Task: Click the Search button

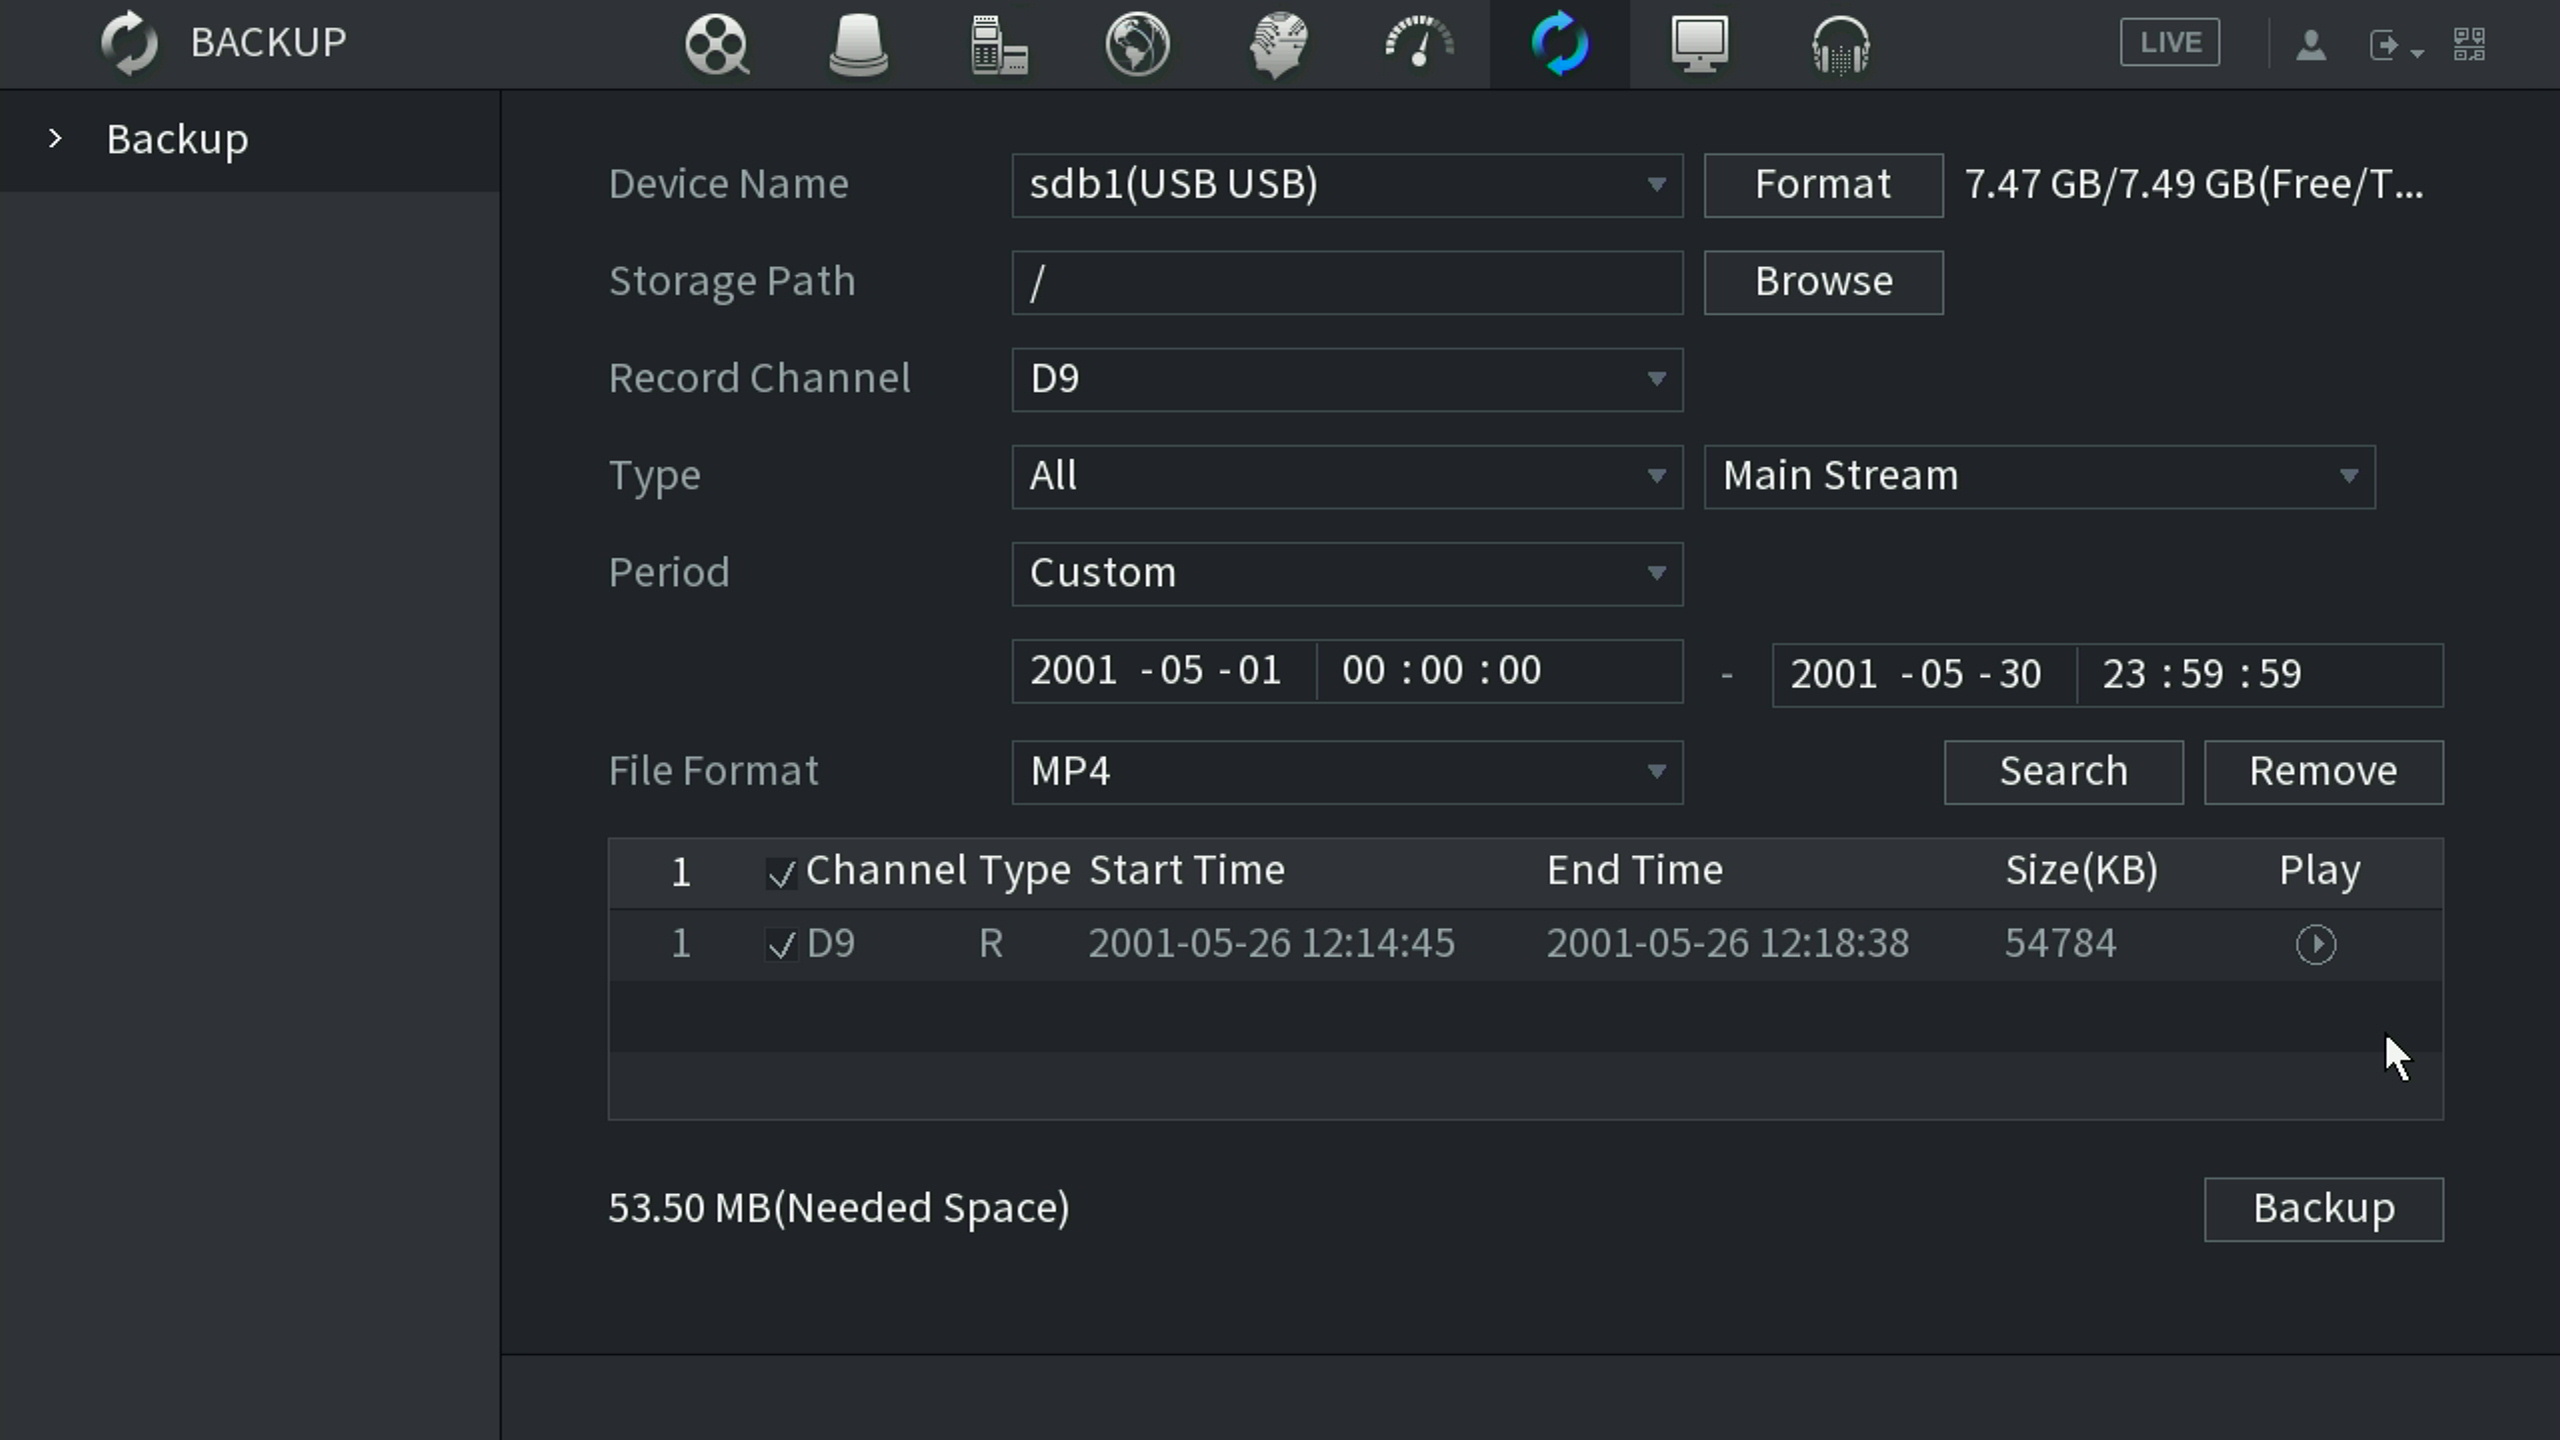Action: (x=2063, y=772)
